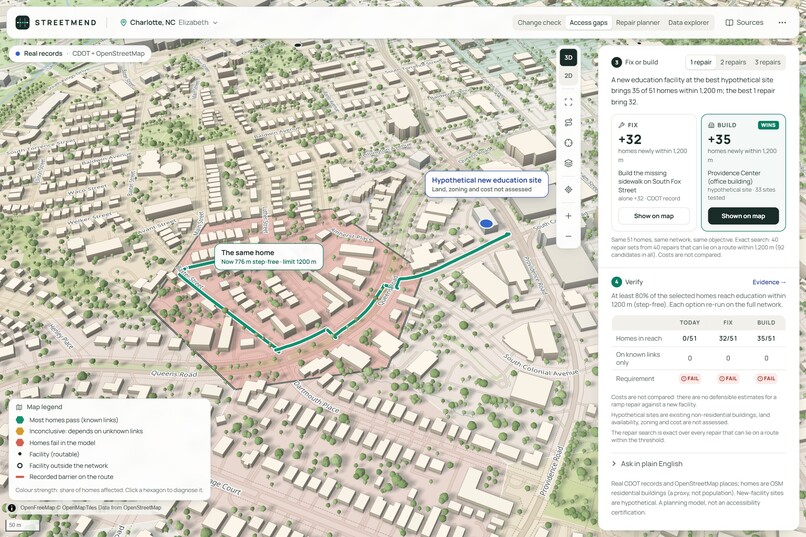Open the Charlotte, NC Elizabeth location dropdown
The height and width of the screenshot is (537, 806).
coord(169,23)
